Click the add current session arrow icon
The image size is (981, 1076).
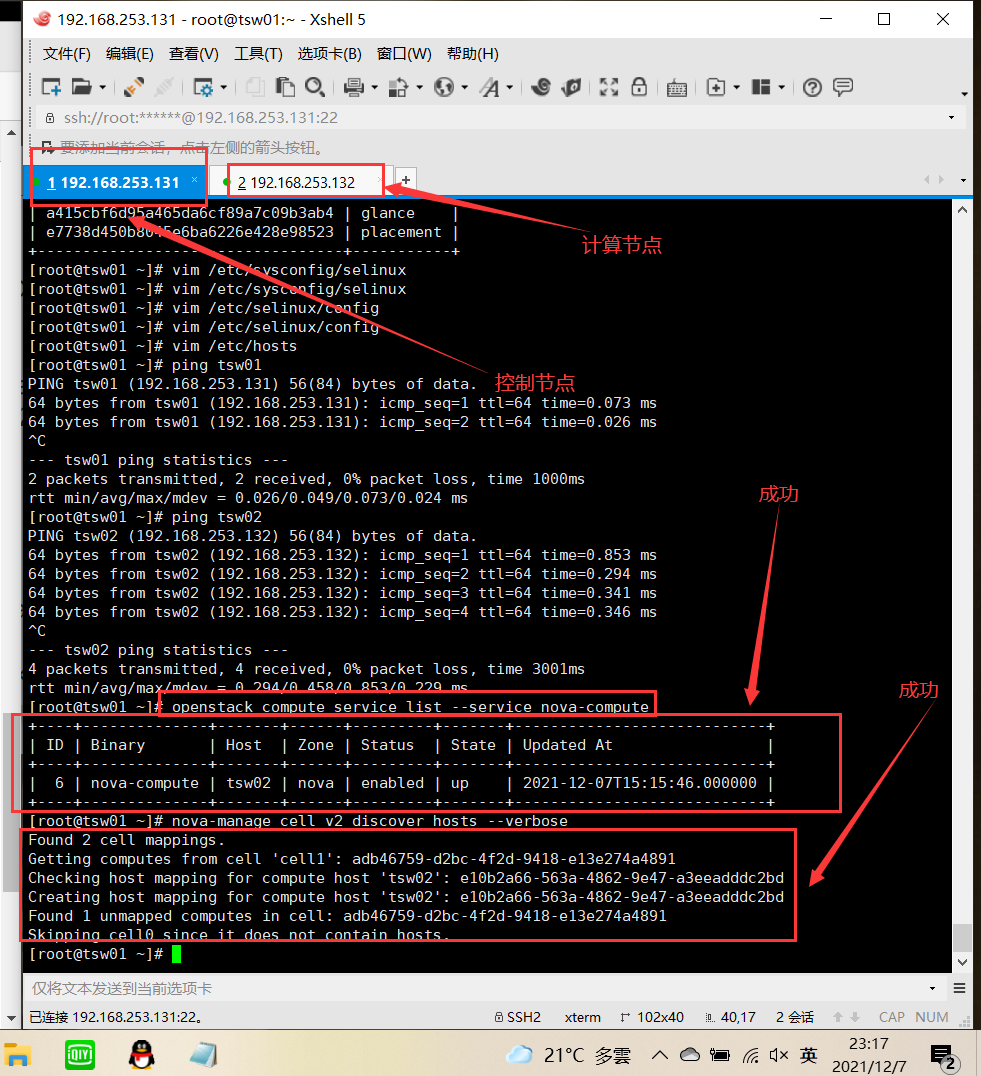47,147
